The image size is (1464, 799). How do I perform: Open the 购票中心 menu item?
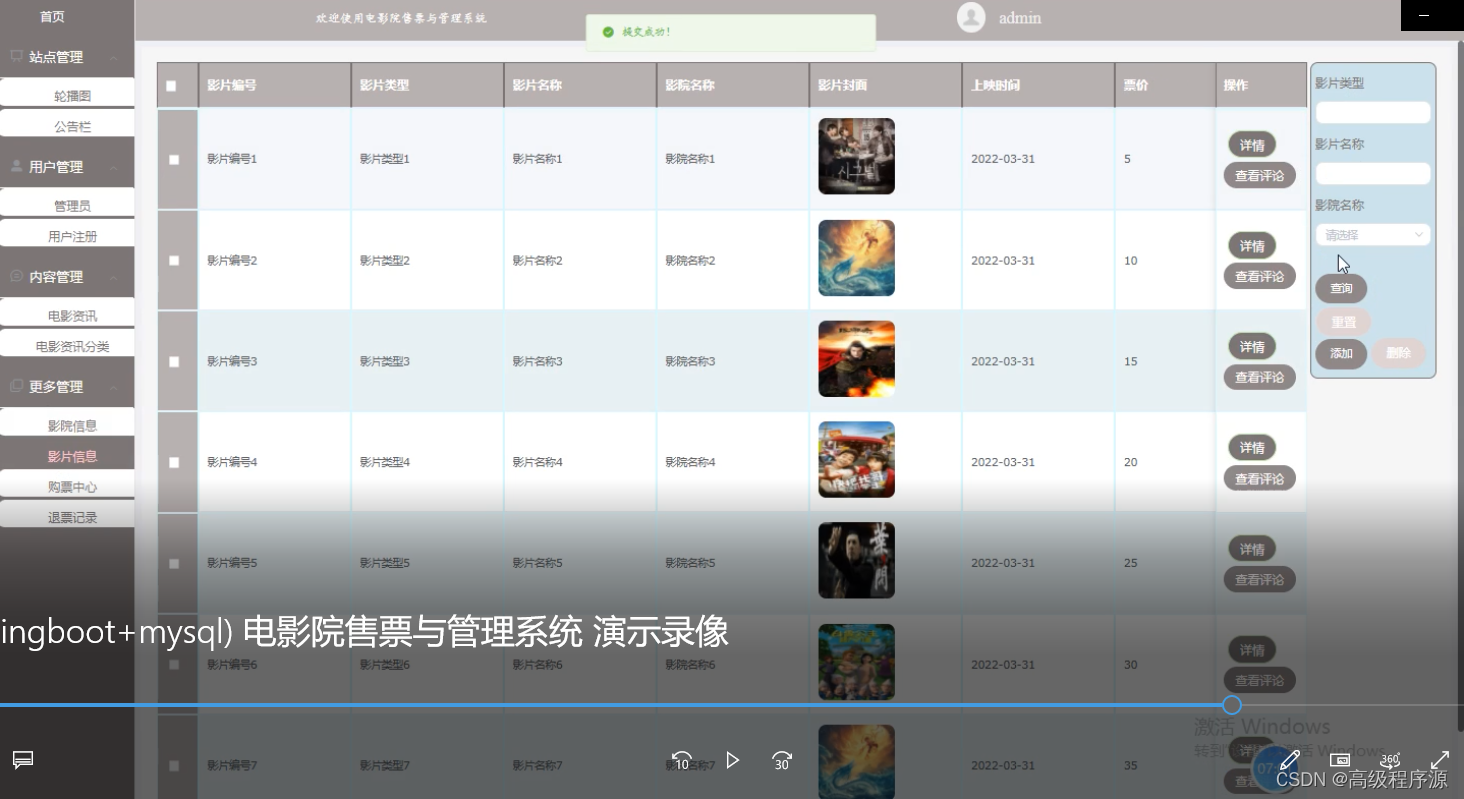click(68, 486)
